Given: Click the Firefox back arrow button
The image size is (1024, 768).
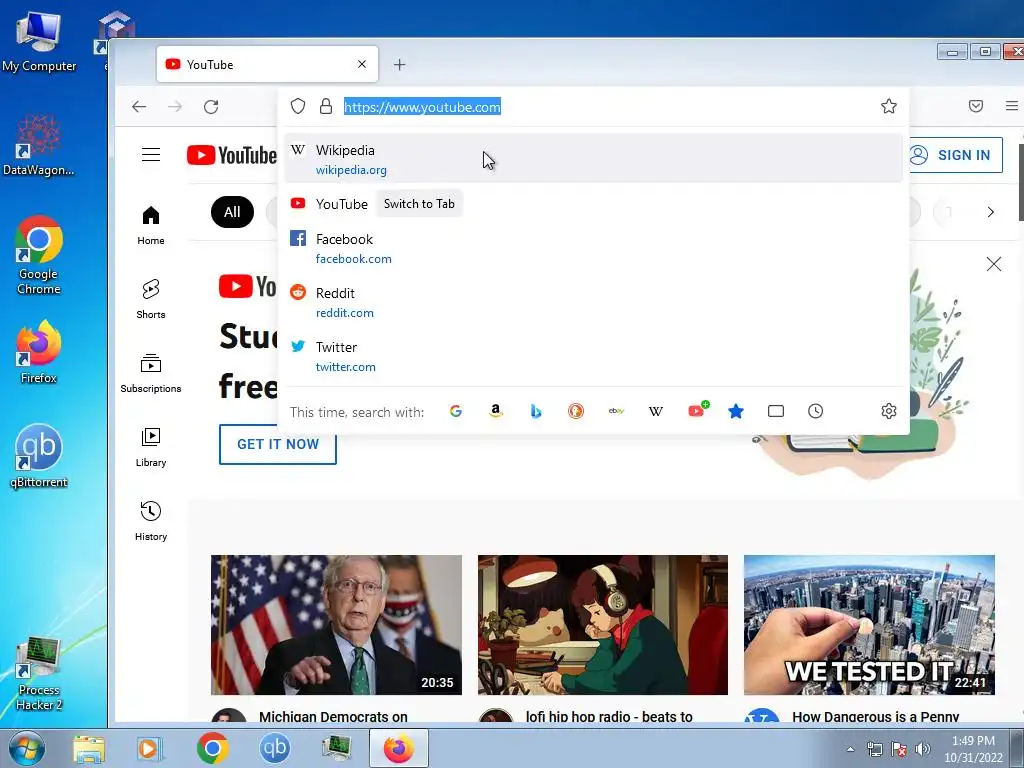Looking at the screenshot, I should tap(139, 106).
